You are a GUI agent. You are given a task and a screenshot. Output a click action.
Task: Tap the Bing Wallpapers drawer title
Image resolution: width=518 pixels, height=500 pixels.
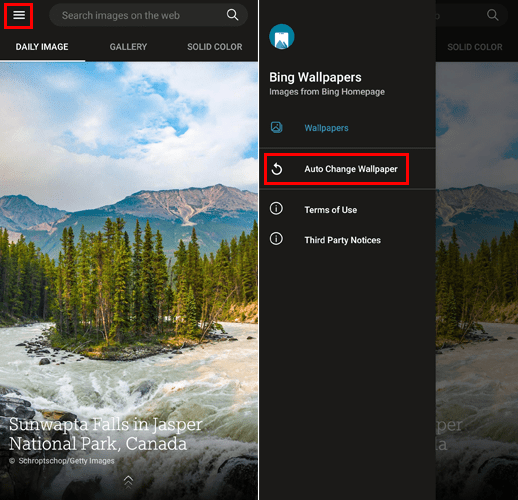click(315, 77)
